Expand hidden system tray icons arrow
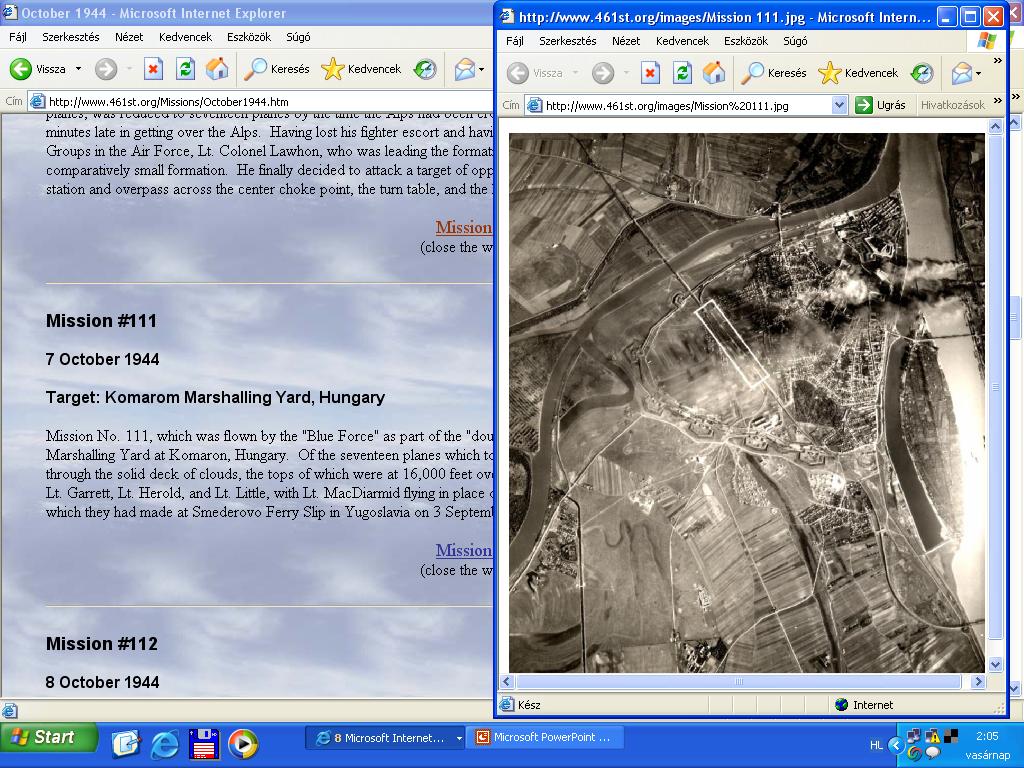This screenshot has width=1024, height=768. point(895,745)
